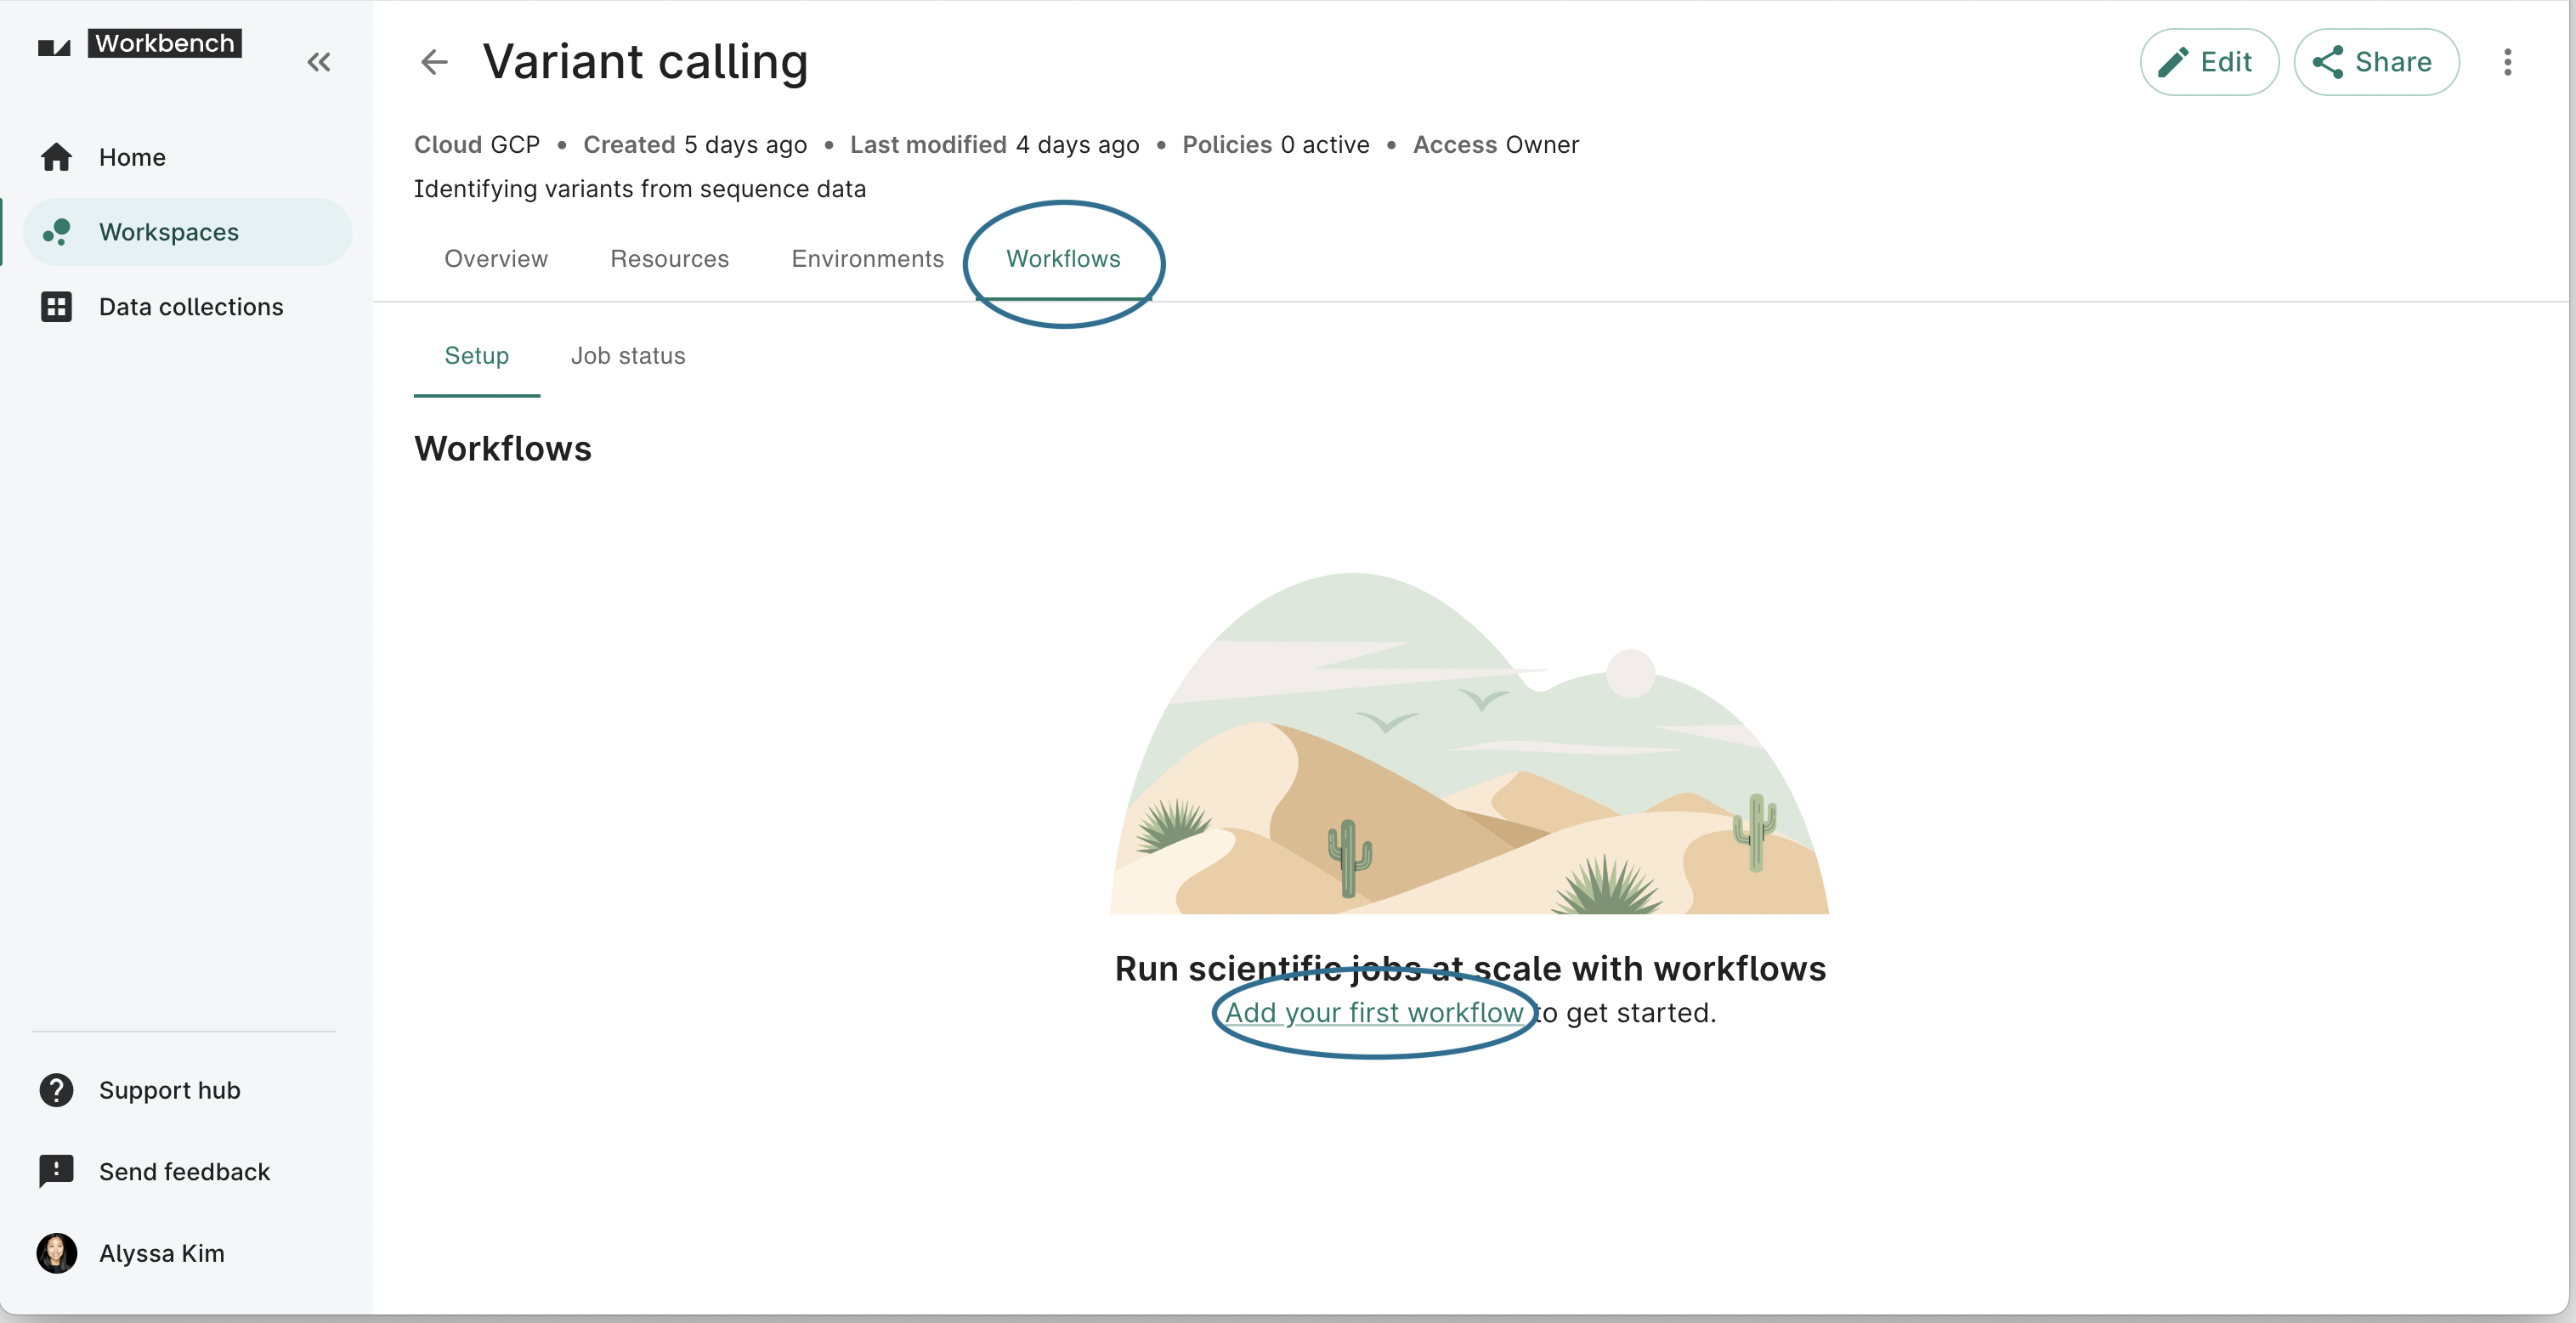The width and height of the screenshot is (2576, 1323).
Task: Click the Support hub question mark icon
Action: pos(56,1088)
